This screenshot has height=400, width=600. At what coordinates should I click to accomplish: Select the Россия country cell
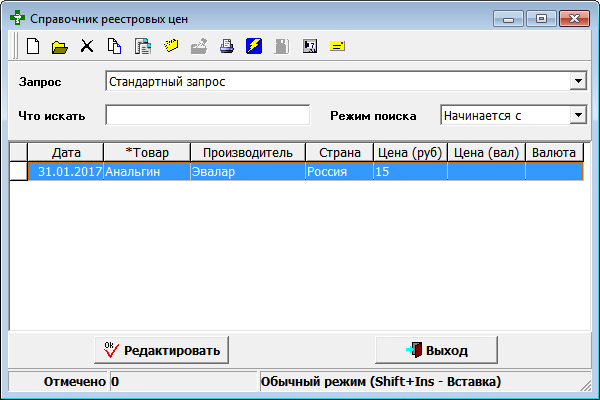click(339, 171)
